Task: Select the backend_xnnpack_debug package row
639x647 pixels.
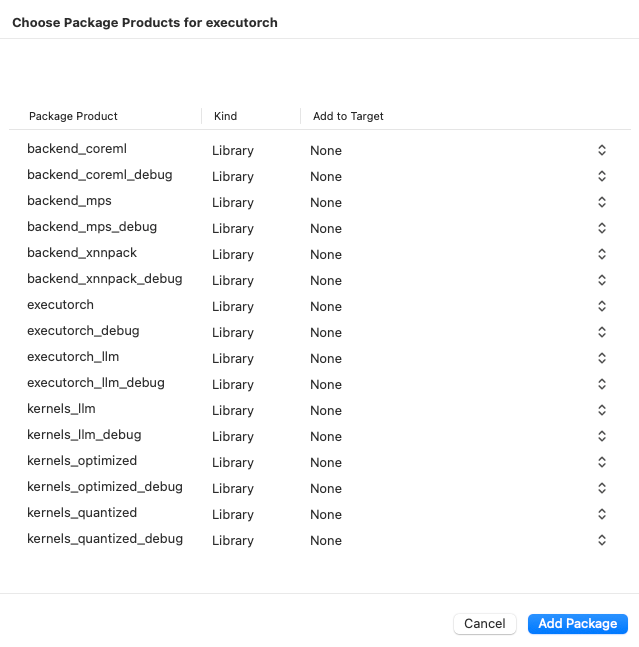Action: [105, 279]
